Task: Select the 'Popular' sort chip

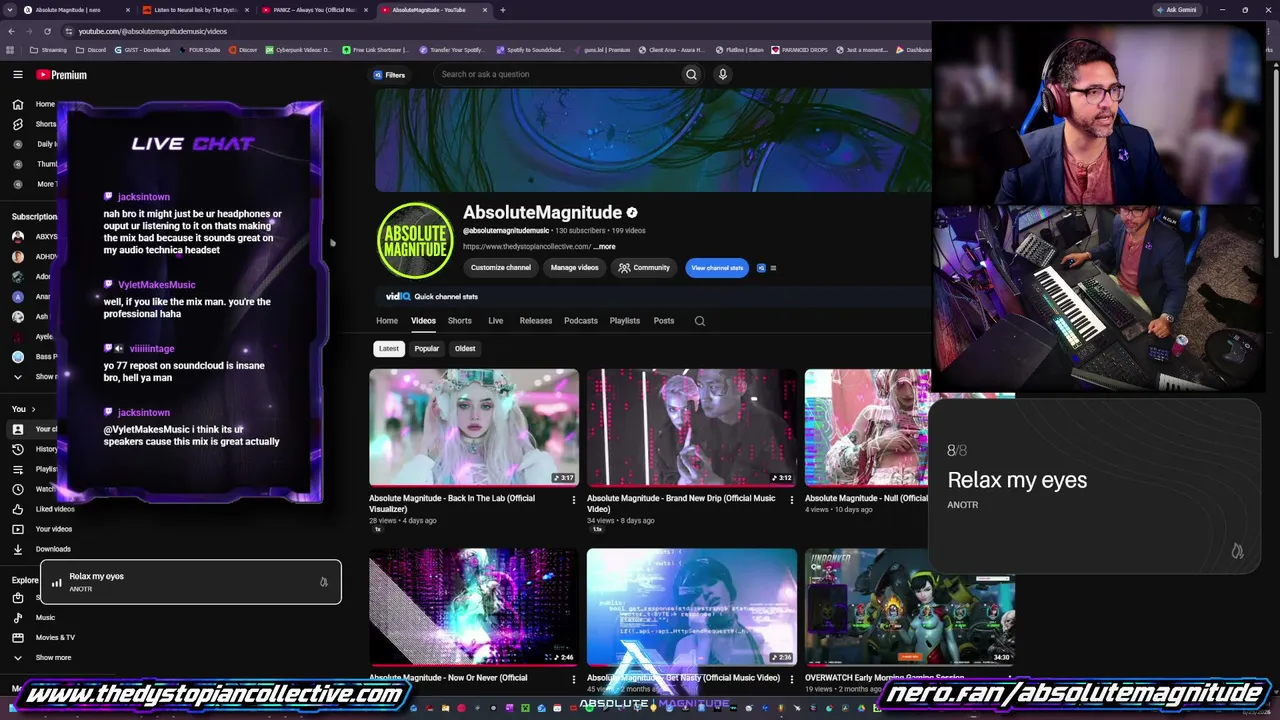Action: tap(427, 349)
